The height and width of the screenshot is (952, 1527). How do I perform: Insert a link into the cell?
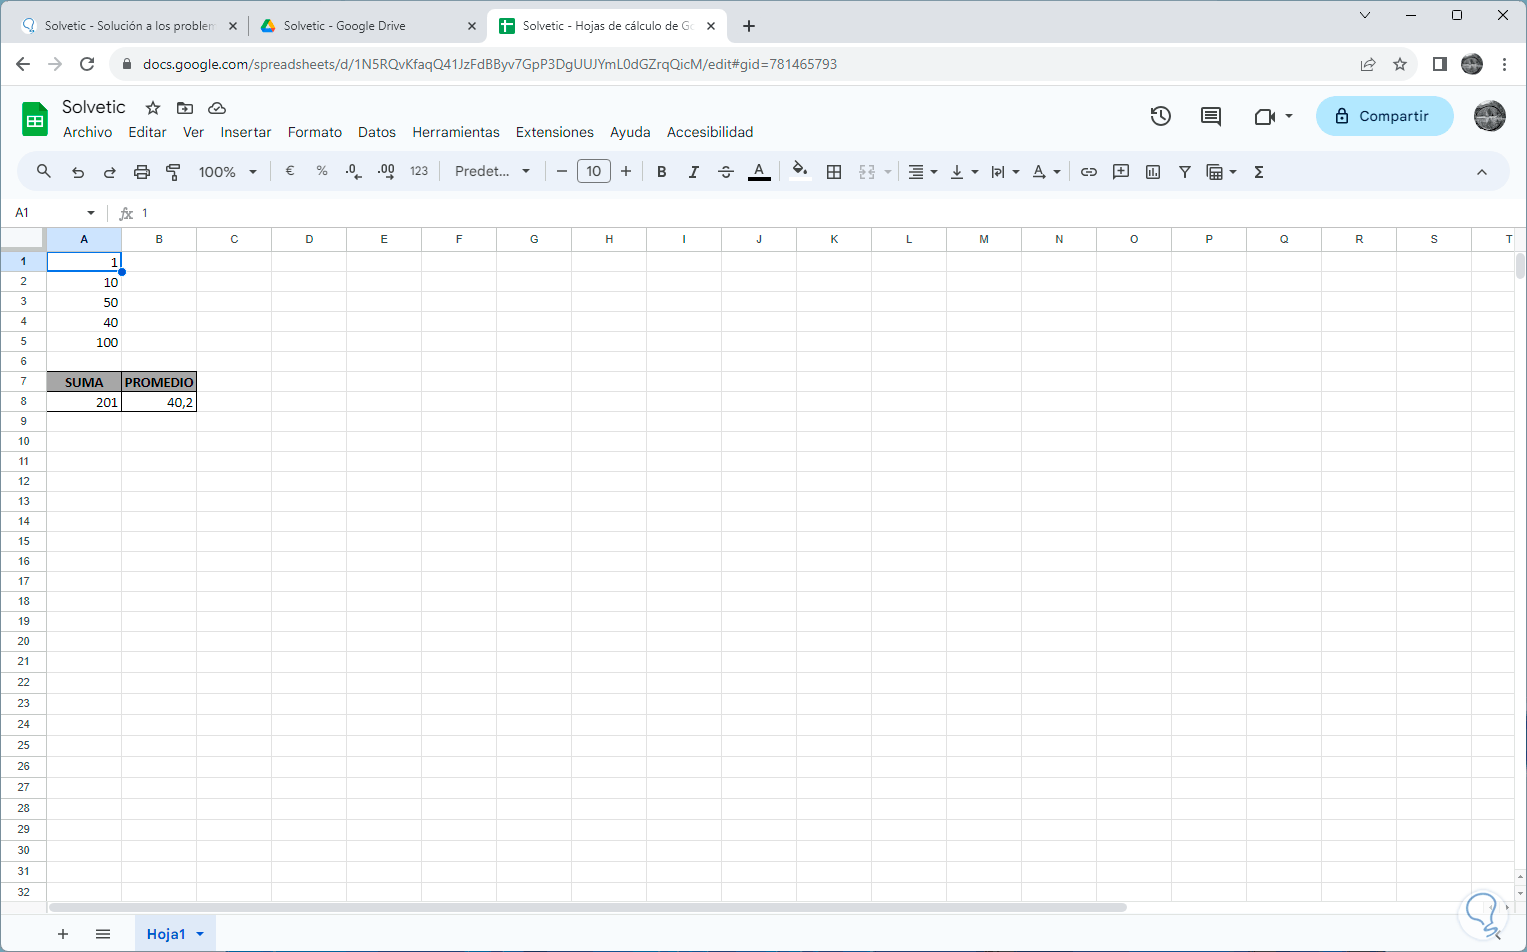tap(1088, 171)
